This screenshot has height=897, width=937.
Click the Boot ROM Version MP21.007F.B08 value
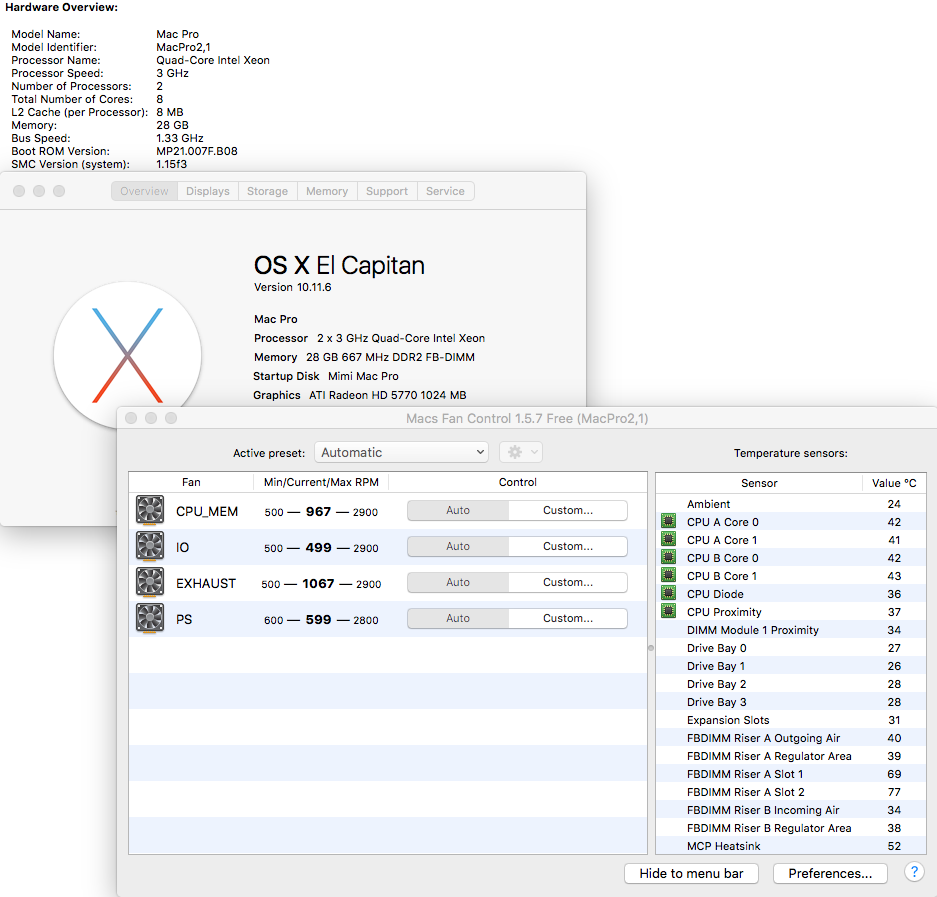point(197,151)
